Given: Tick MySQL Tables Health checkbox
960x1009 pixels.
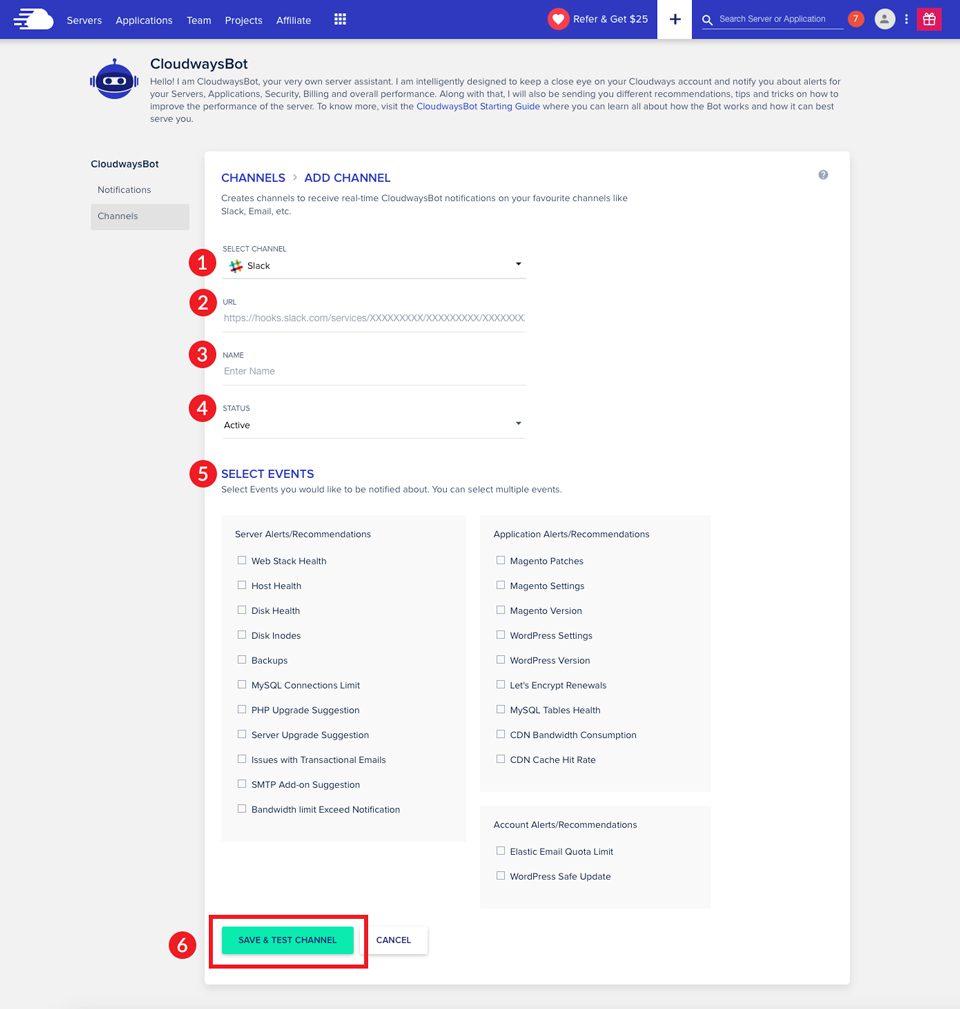Looking at the screenshot, I should pyautogui.click(x=501, y=709).
